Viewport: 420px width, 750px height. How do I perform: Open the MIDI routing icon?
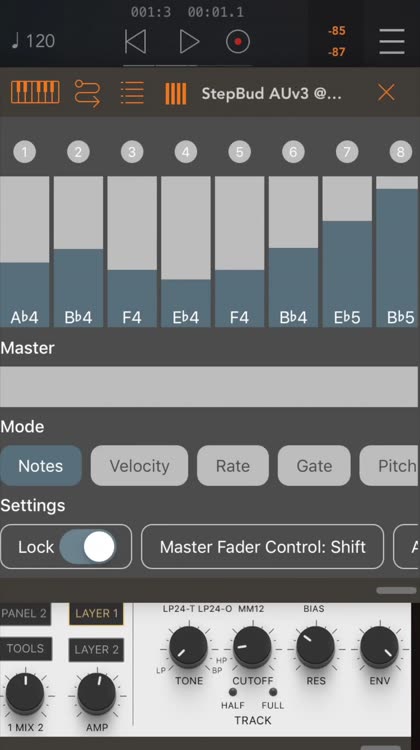[88, 93]
